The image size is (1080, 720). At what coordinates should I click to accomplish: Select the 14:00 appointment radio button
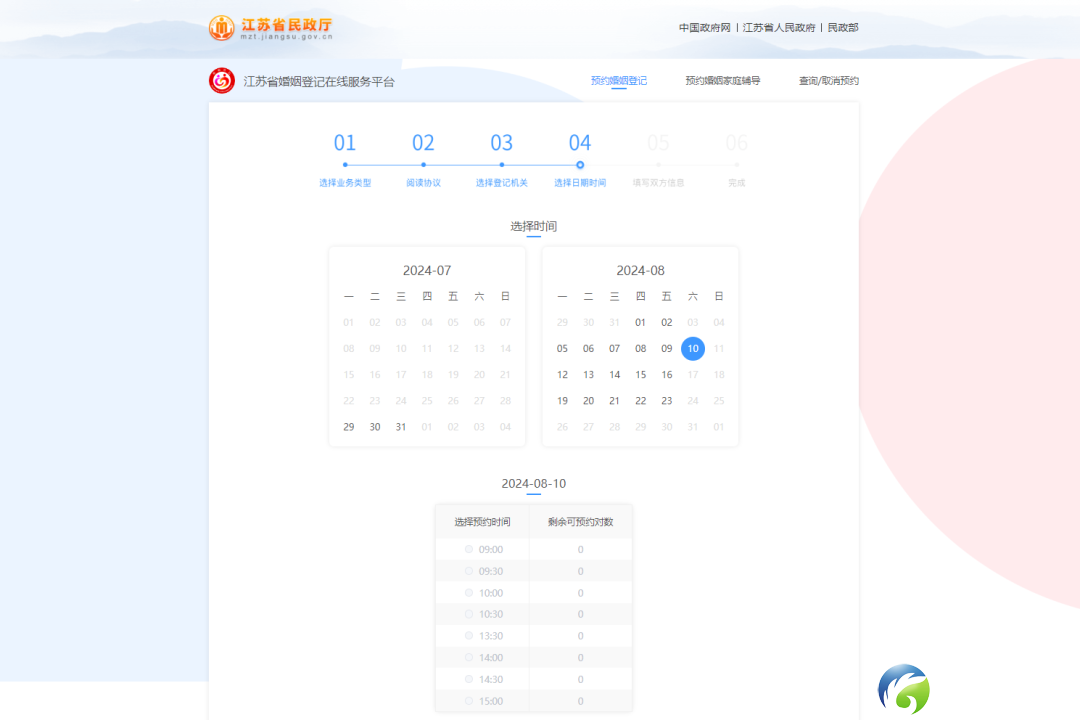(x=469, y=657)
